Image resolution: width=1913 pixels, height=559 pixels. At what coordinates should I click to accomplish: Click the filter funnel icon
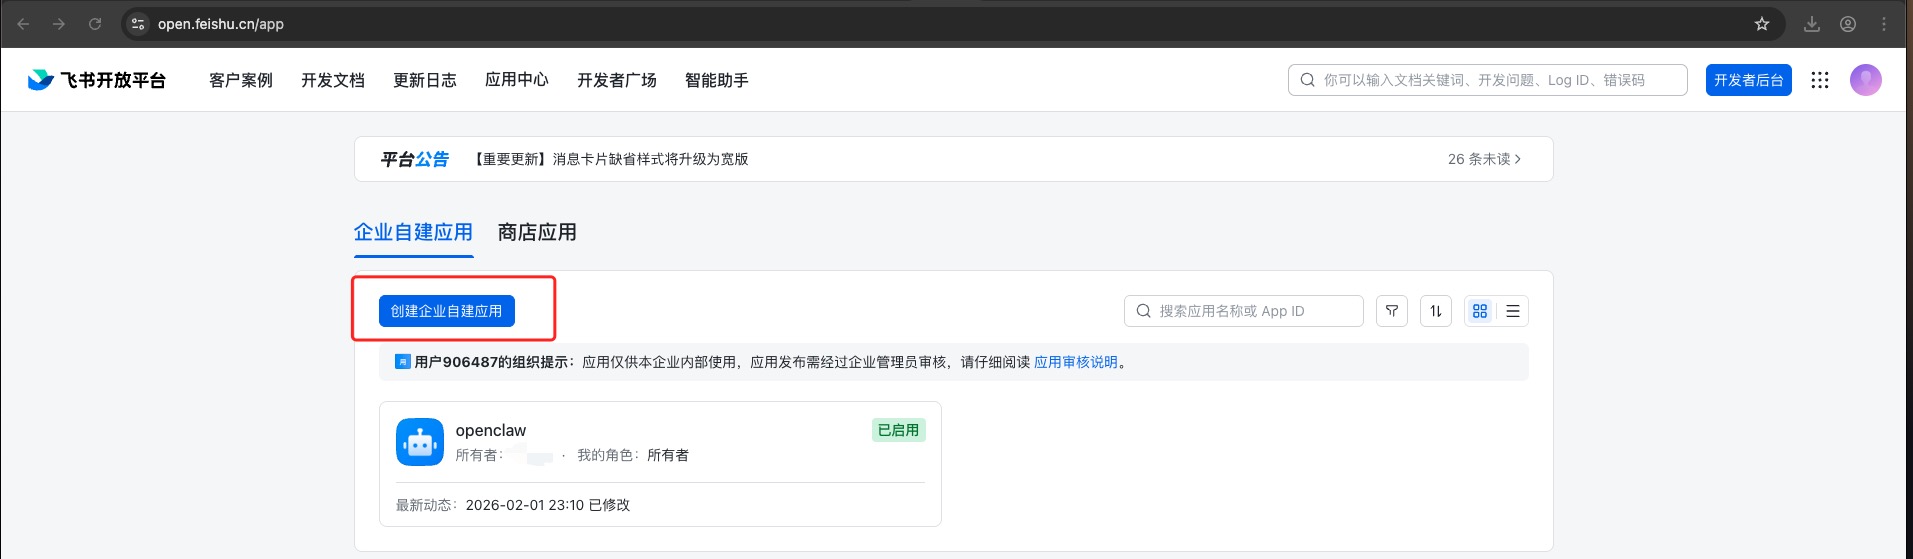[x=1392, y=311]
